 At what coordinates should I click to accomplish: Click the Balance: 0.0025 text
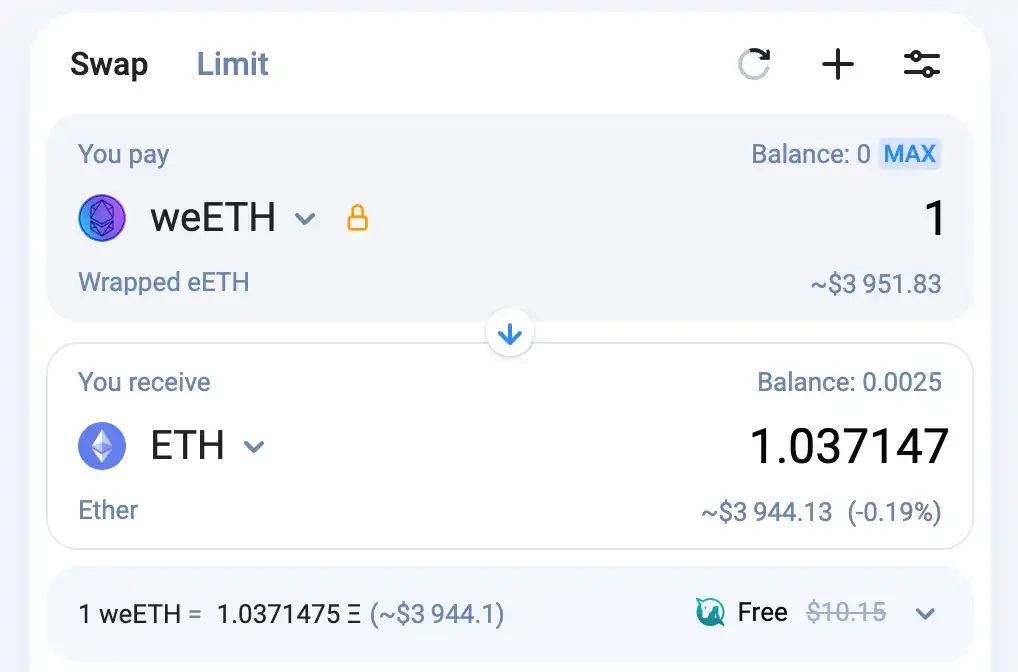849,382
